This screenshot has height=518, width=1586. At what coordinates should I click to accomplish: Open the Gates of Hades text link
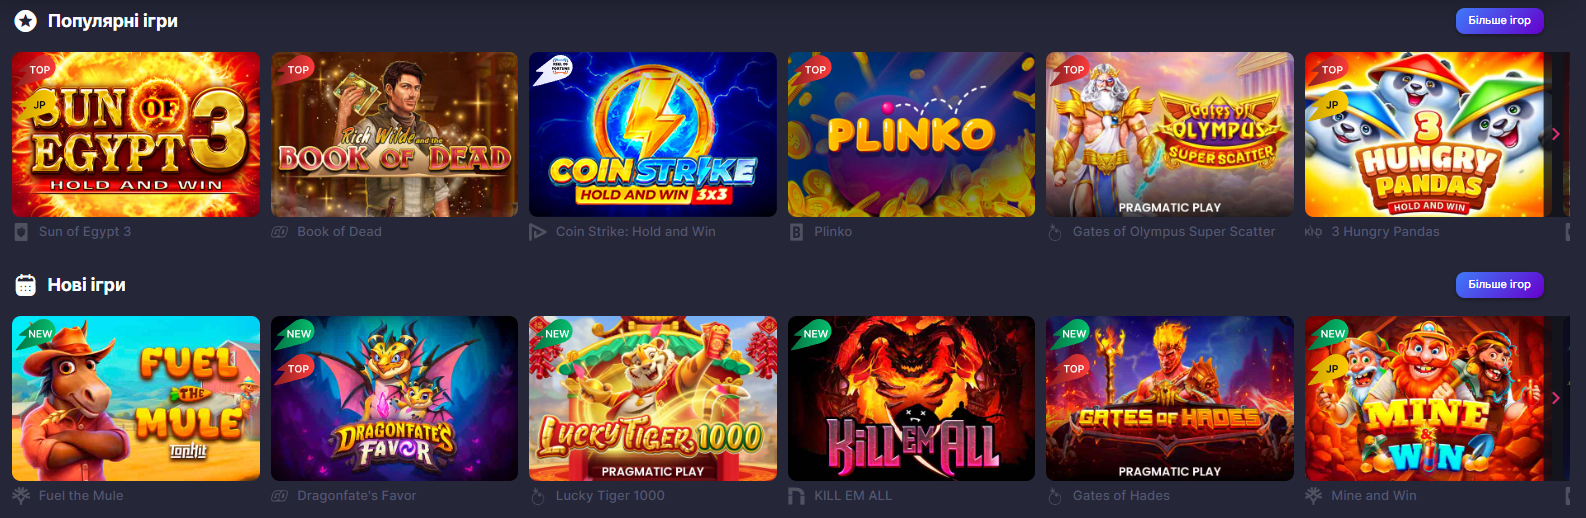pos(1121,496)
